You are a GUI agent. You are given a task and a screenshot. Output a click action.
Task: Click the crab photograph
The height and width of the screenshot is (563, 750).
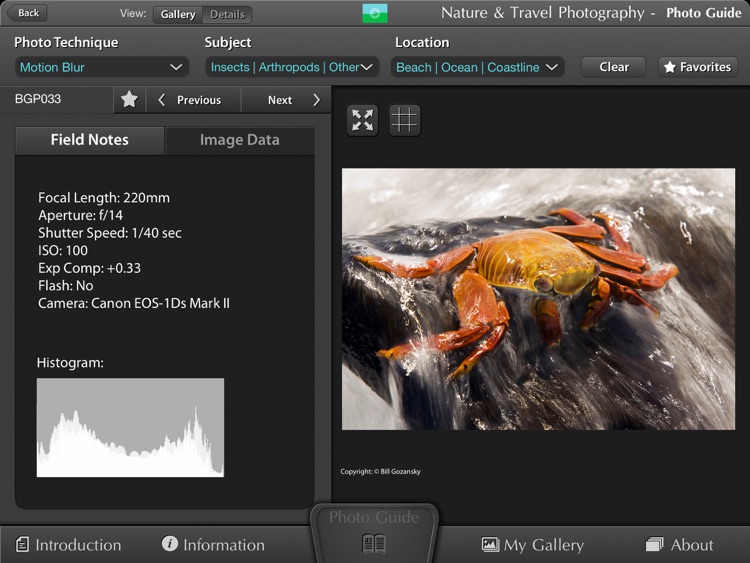pyautogui.click(x=538, y=298)
